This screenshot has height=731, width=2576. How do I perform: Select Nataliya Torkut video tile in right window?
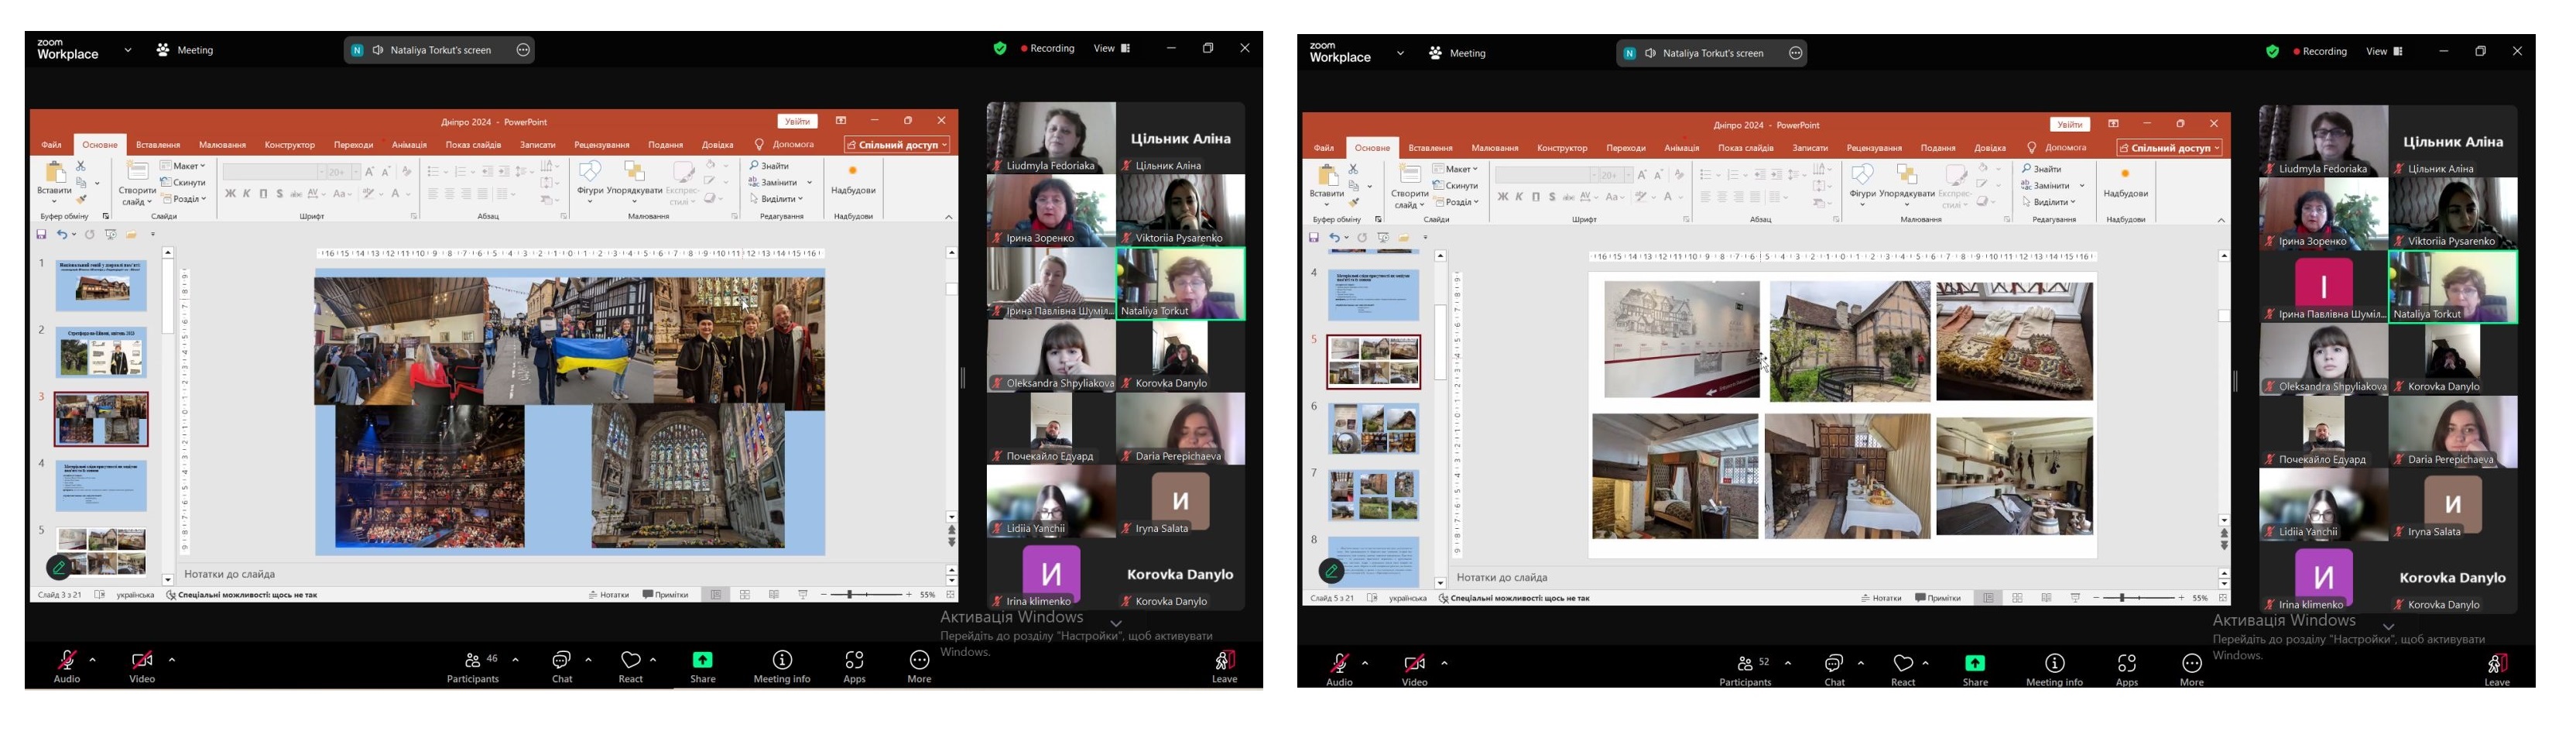tap(2452, 287)
